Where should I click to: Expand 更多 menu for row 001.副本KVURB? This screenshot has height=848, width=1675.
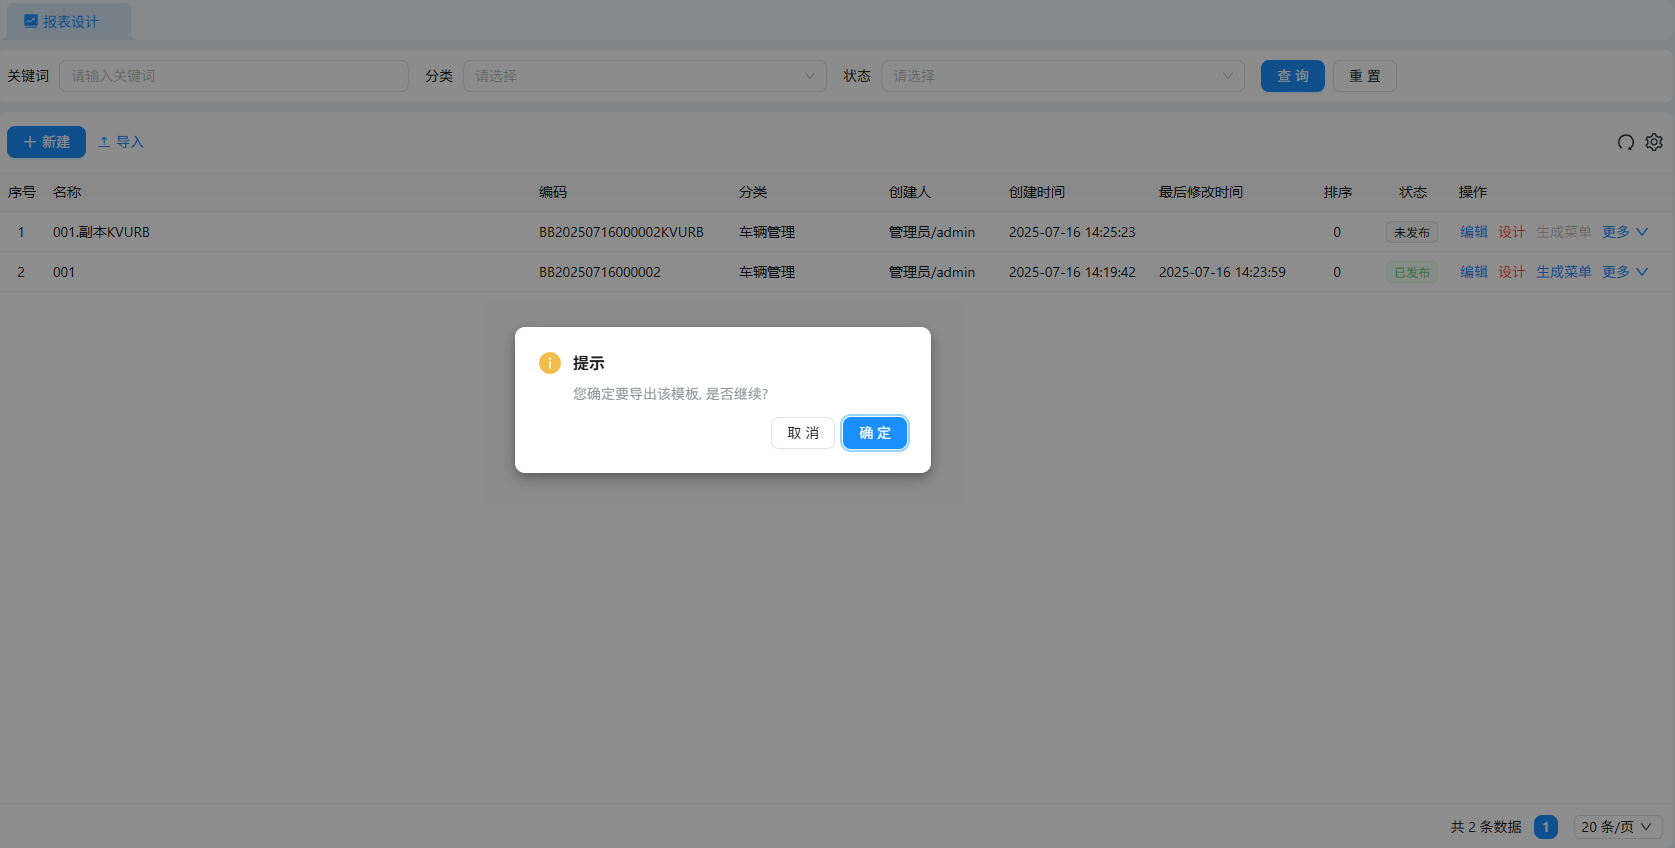(1624, 232)
